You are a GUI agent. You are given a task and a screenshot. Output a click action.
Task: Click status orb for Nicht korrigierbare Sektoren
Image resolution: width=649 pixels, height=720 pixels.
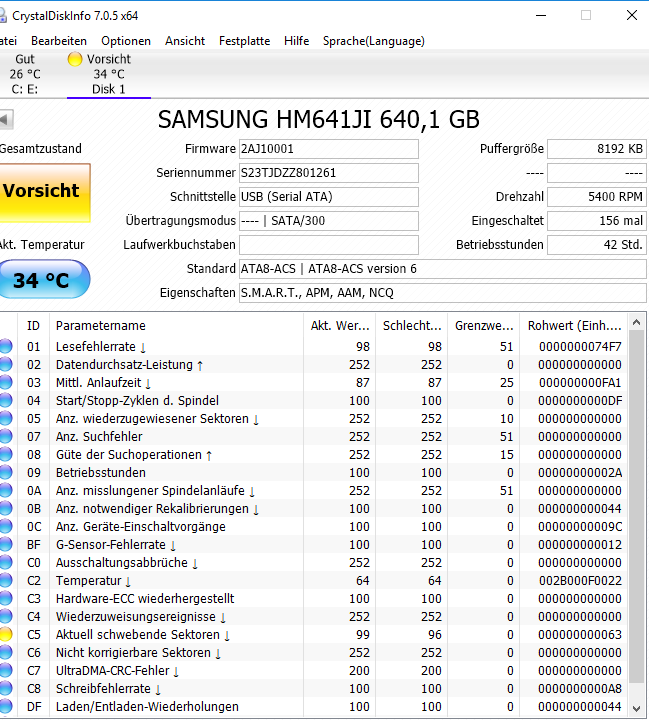click(x=6, y=652)
